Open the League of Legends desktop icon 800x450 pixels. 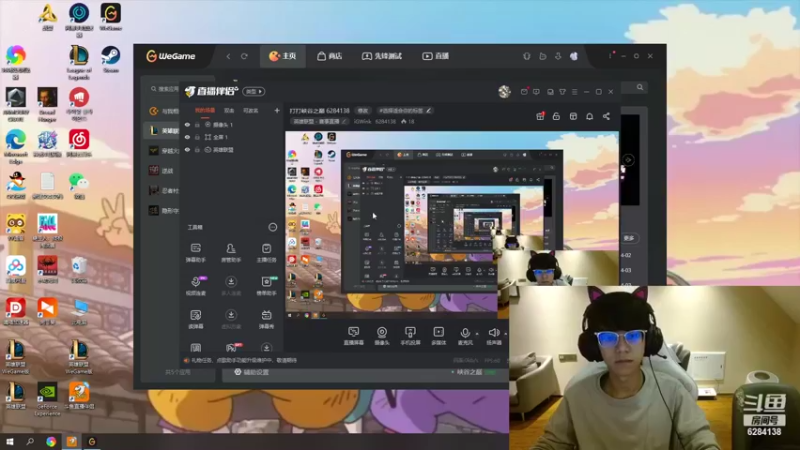tap(79, 63)
